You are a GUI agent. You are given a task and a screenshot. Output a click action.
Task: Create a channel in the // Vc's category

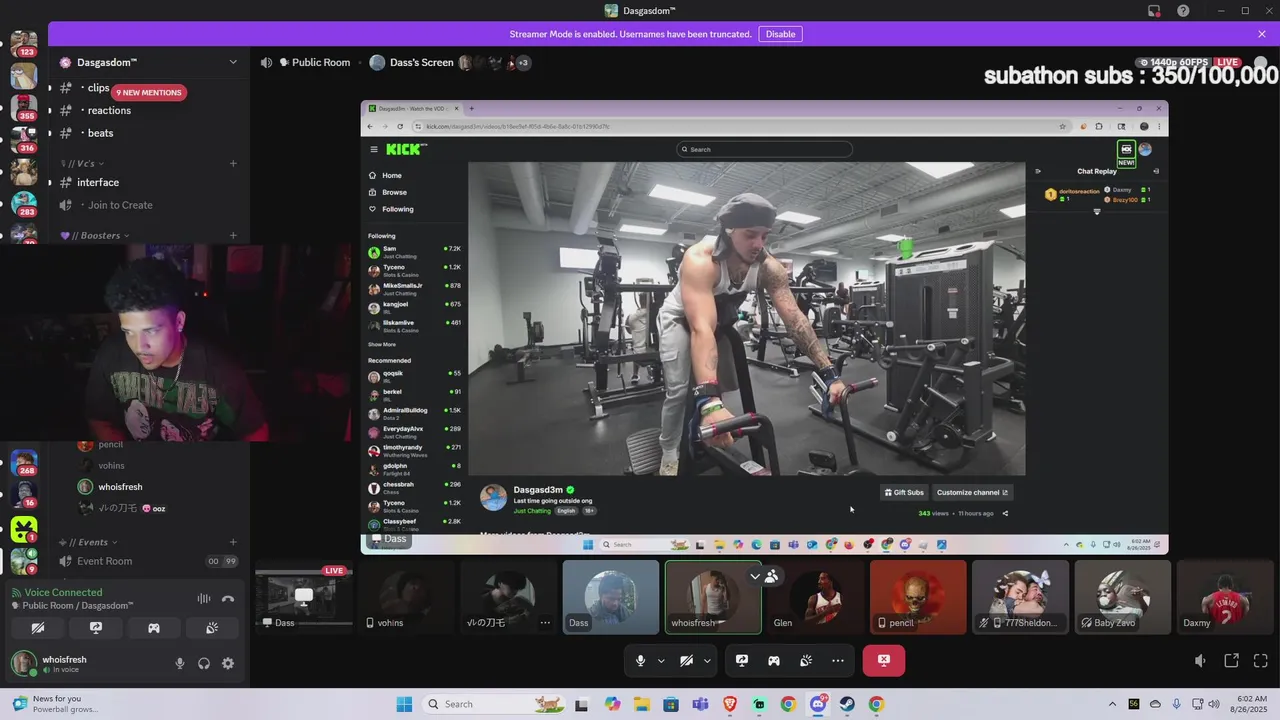pyautogui.click(x=233, y=163)
